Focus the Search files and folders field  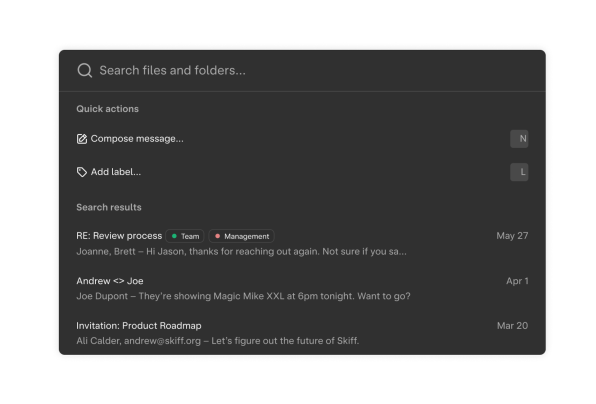point(302,70)
